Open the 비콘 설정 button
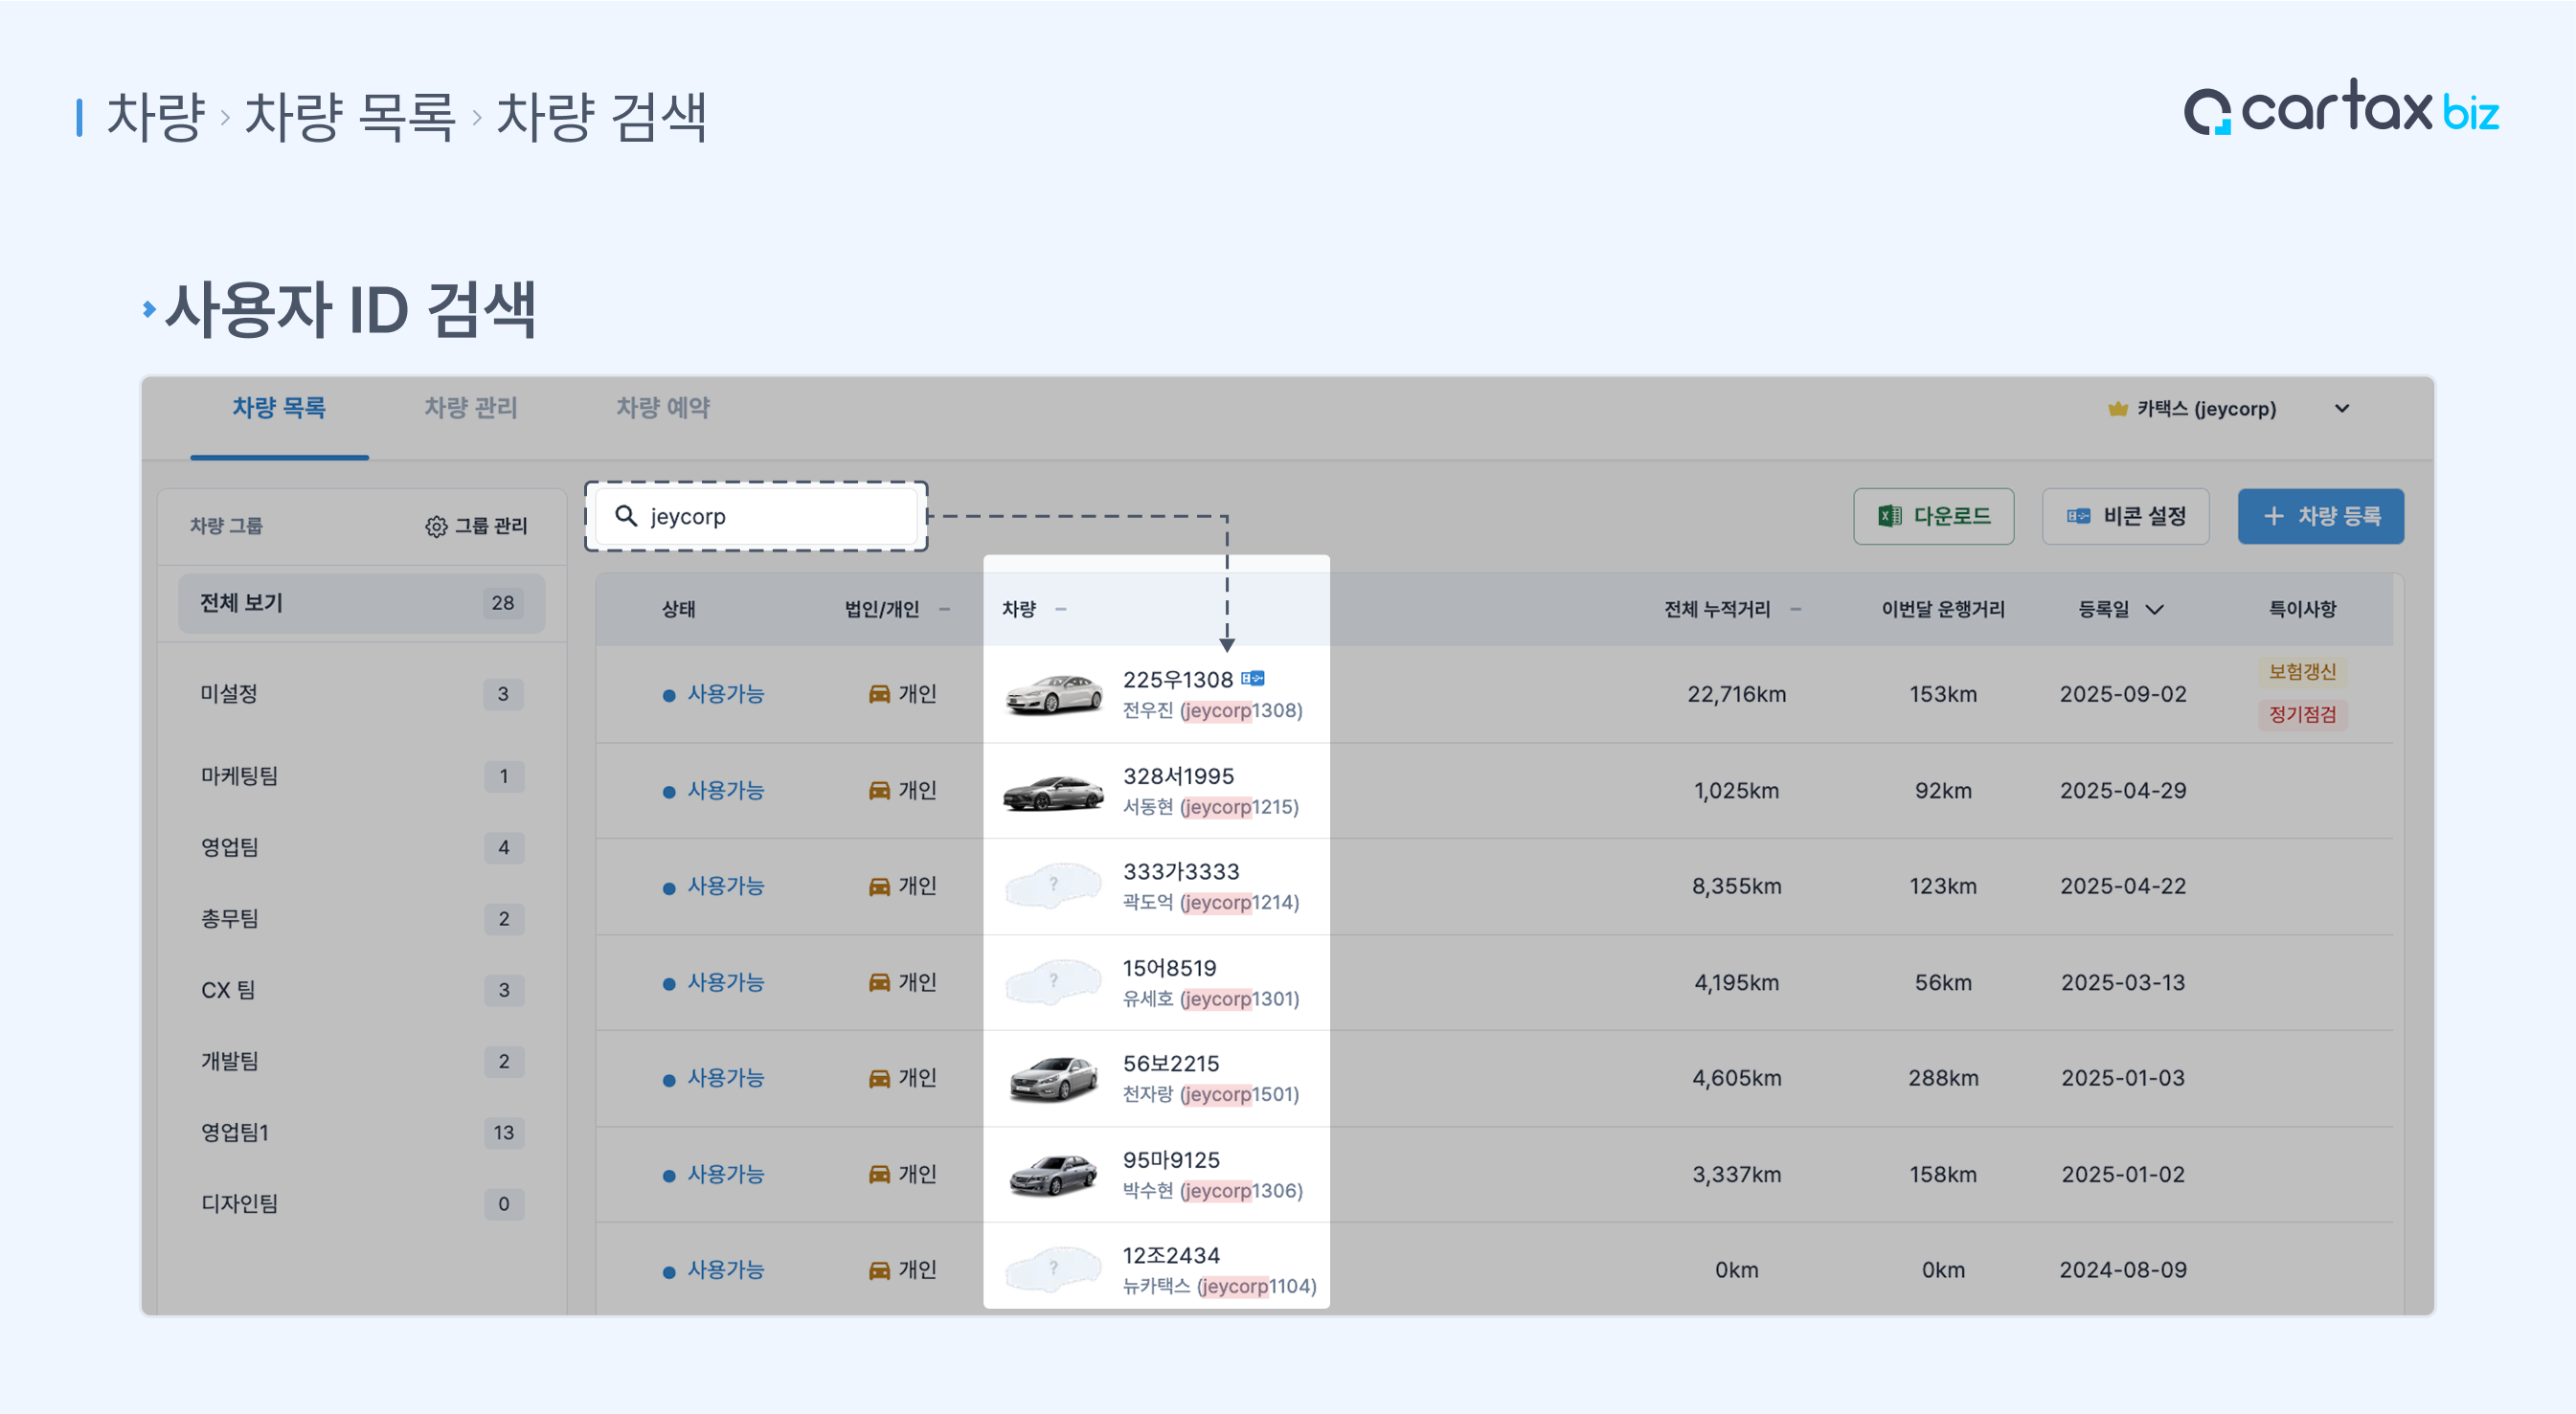2576x1414 pixels. coord(2125,516)
